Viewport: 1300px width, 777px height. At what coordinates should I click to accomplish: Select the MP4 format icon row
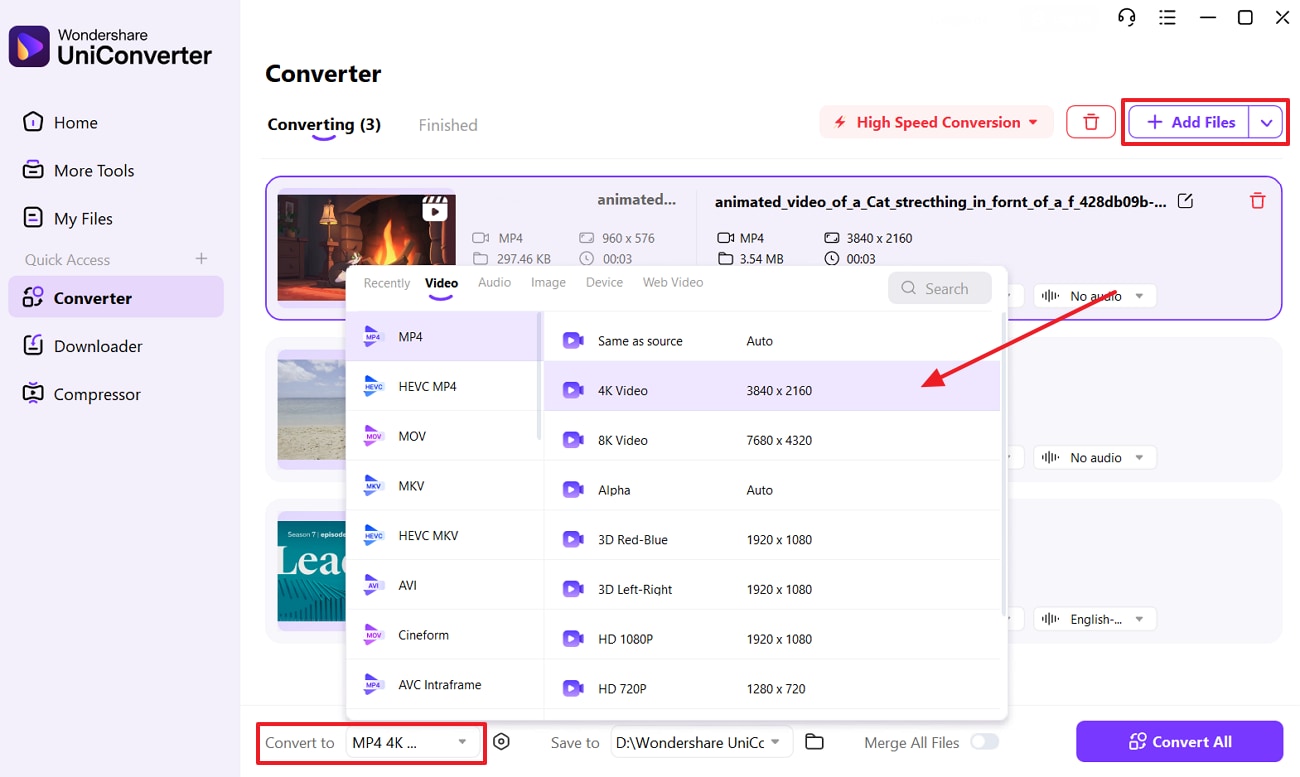442,337
